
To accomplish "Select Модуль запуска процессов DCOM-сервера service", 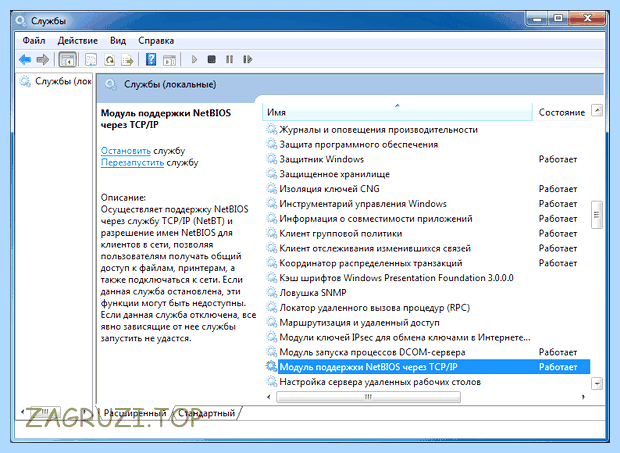I will [372, 352].
